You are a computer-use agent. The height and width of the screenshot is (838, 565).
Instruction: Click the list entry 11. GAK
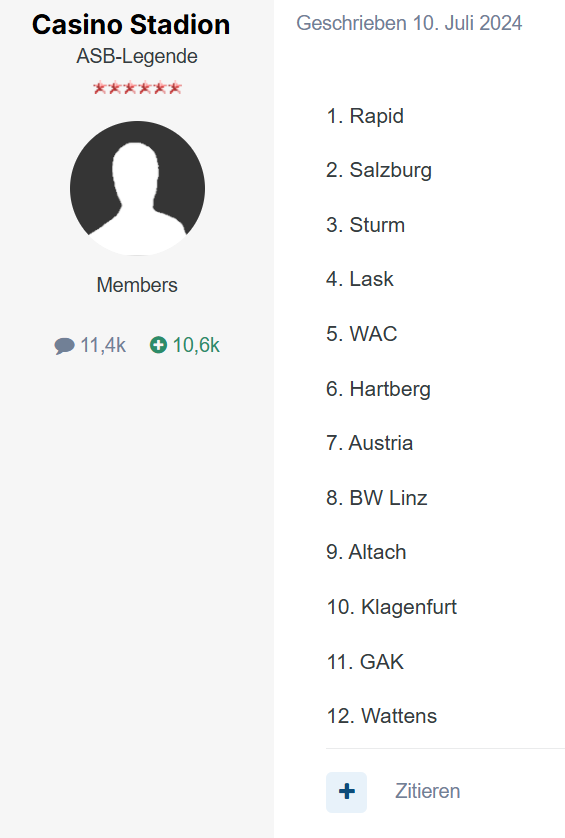point(365,662)
